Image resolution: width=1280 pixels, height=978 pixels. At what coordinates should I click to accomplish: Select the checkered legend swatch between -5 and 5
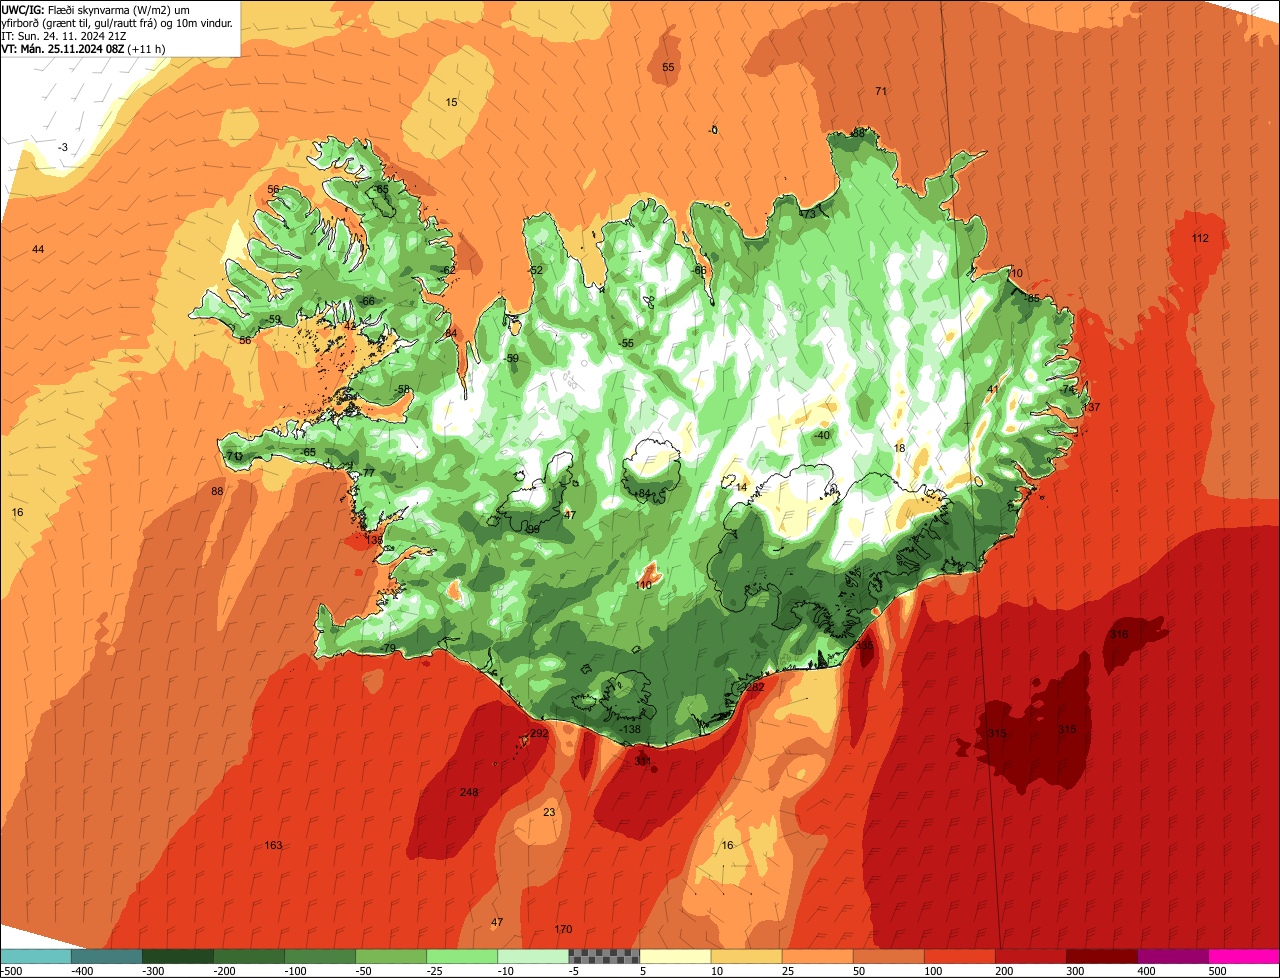tap(603, 956)
